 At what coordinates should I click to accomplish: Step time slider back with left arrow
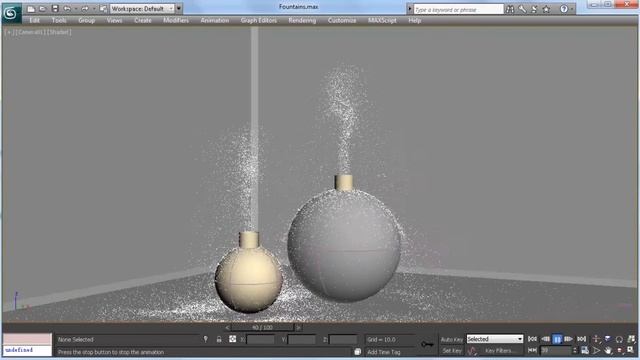[x=227, y=327]
